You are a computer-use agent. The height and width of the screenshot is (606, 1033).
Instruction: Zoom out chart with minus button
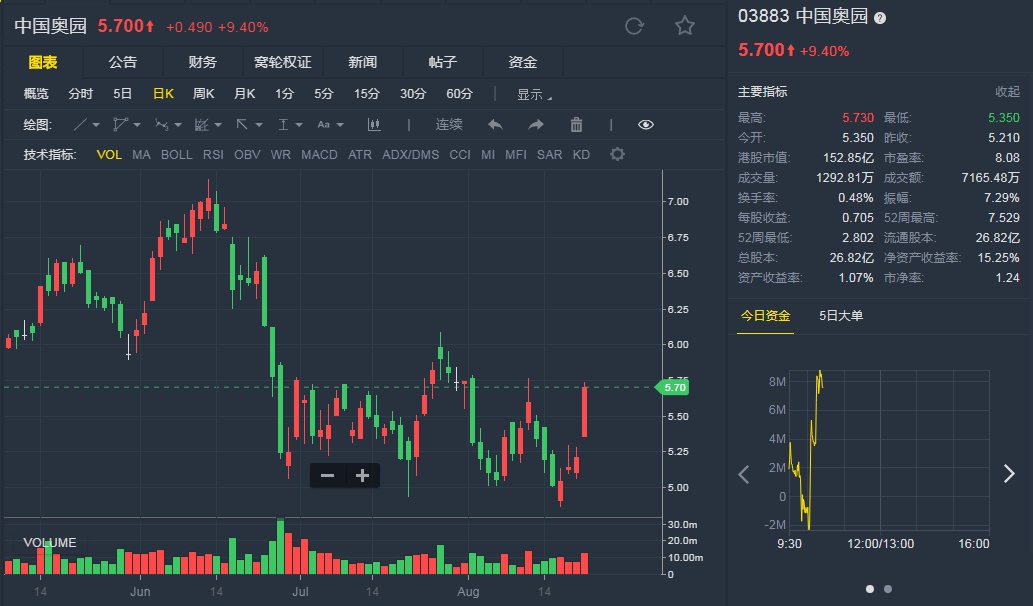click(x=327, y=476)
